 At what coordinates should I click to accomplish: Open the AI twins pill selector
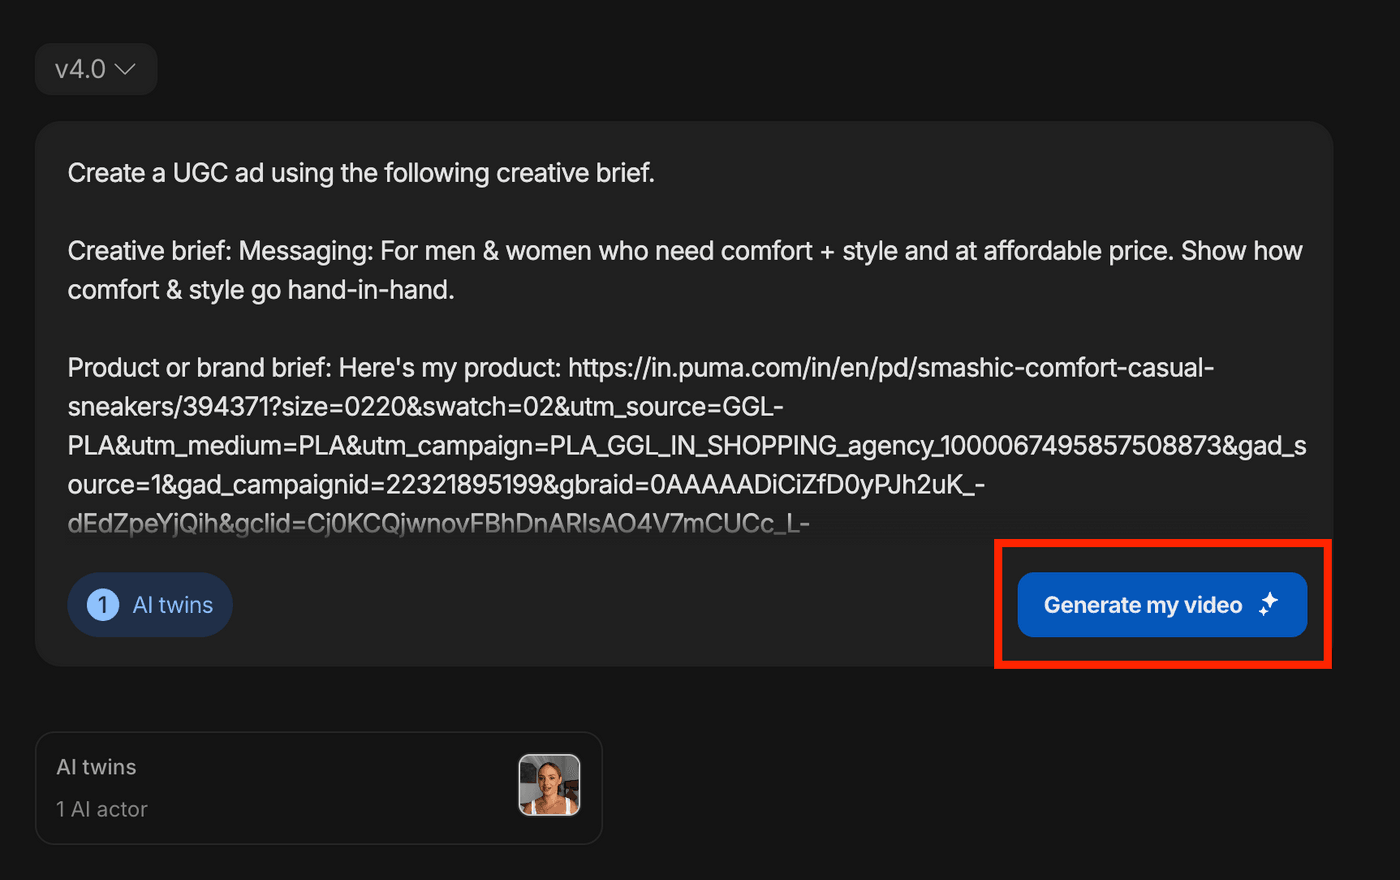150,605
